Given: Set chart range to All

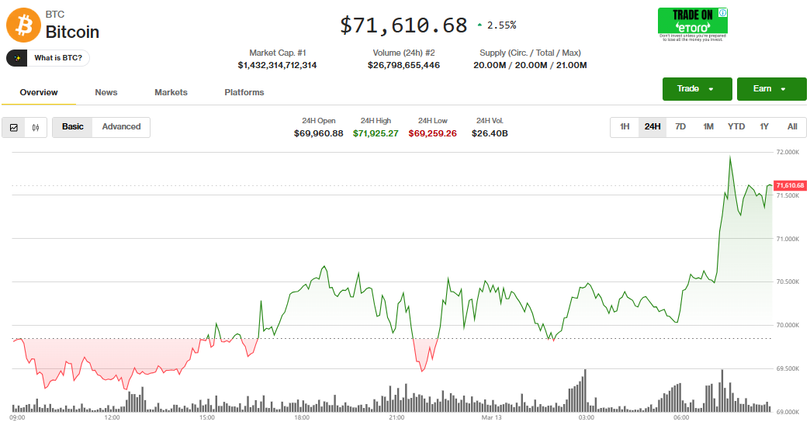Looking at the screenshot, I should tap(792, 127).
